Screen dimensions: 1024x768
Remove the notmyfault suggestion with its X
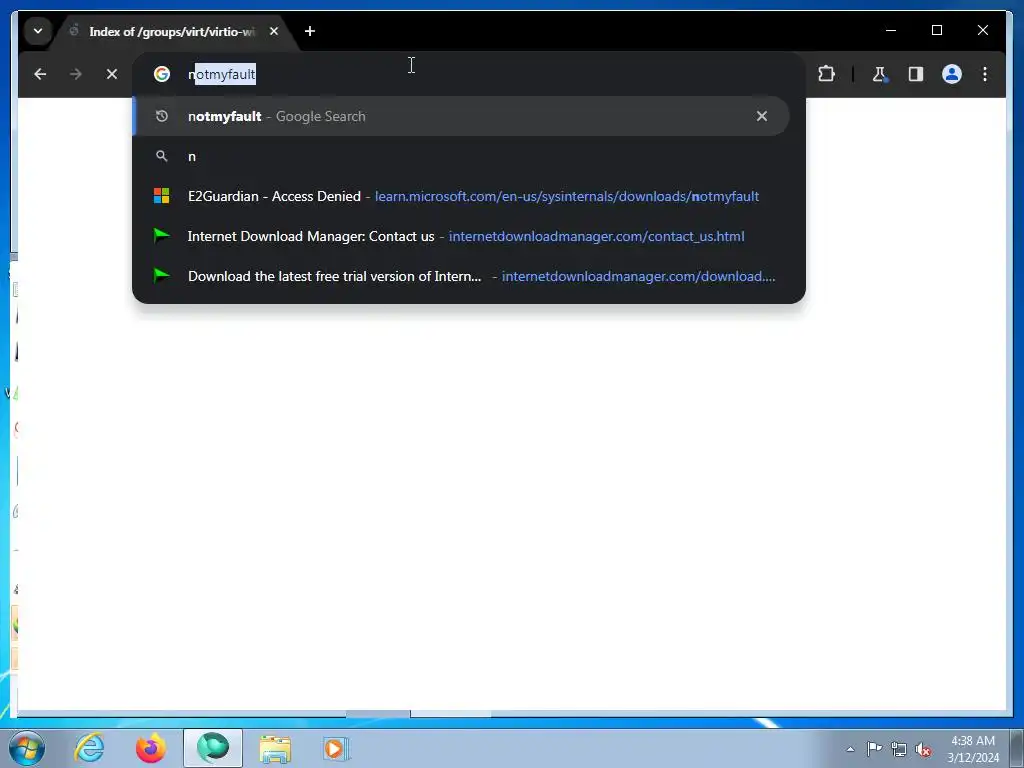tap(761, 116)
